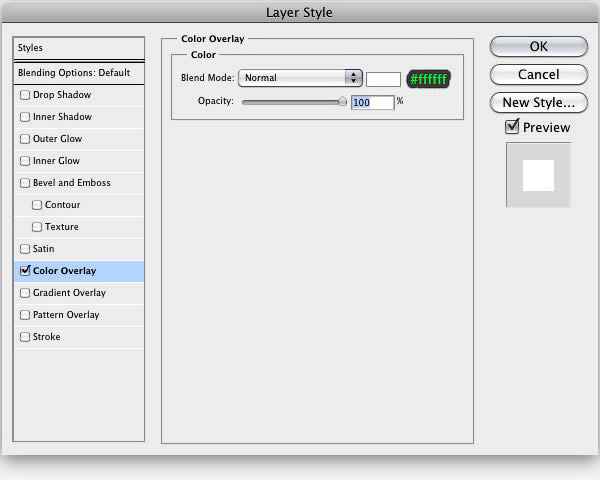The image size is (600, 480).
Task: Open the white overlay color swatch
Action: pos(383,80)
